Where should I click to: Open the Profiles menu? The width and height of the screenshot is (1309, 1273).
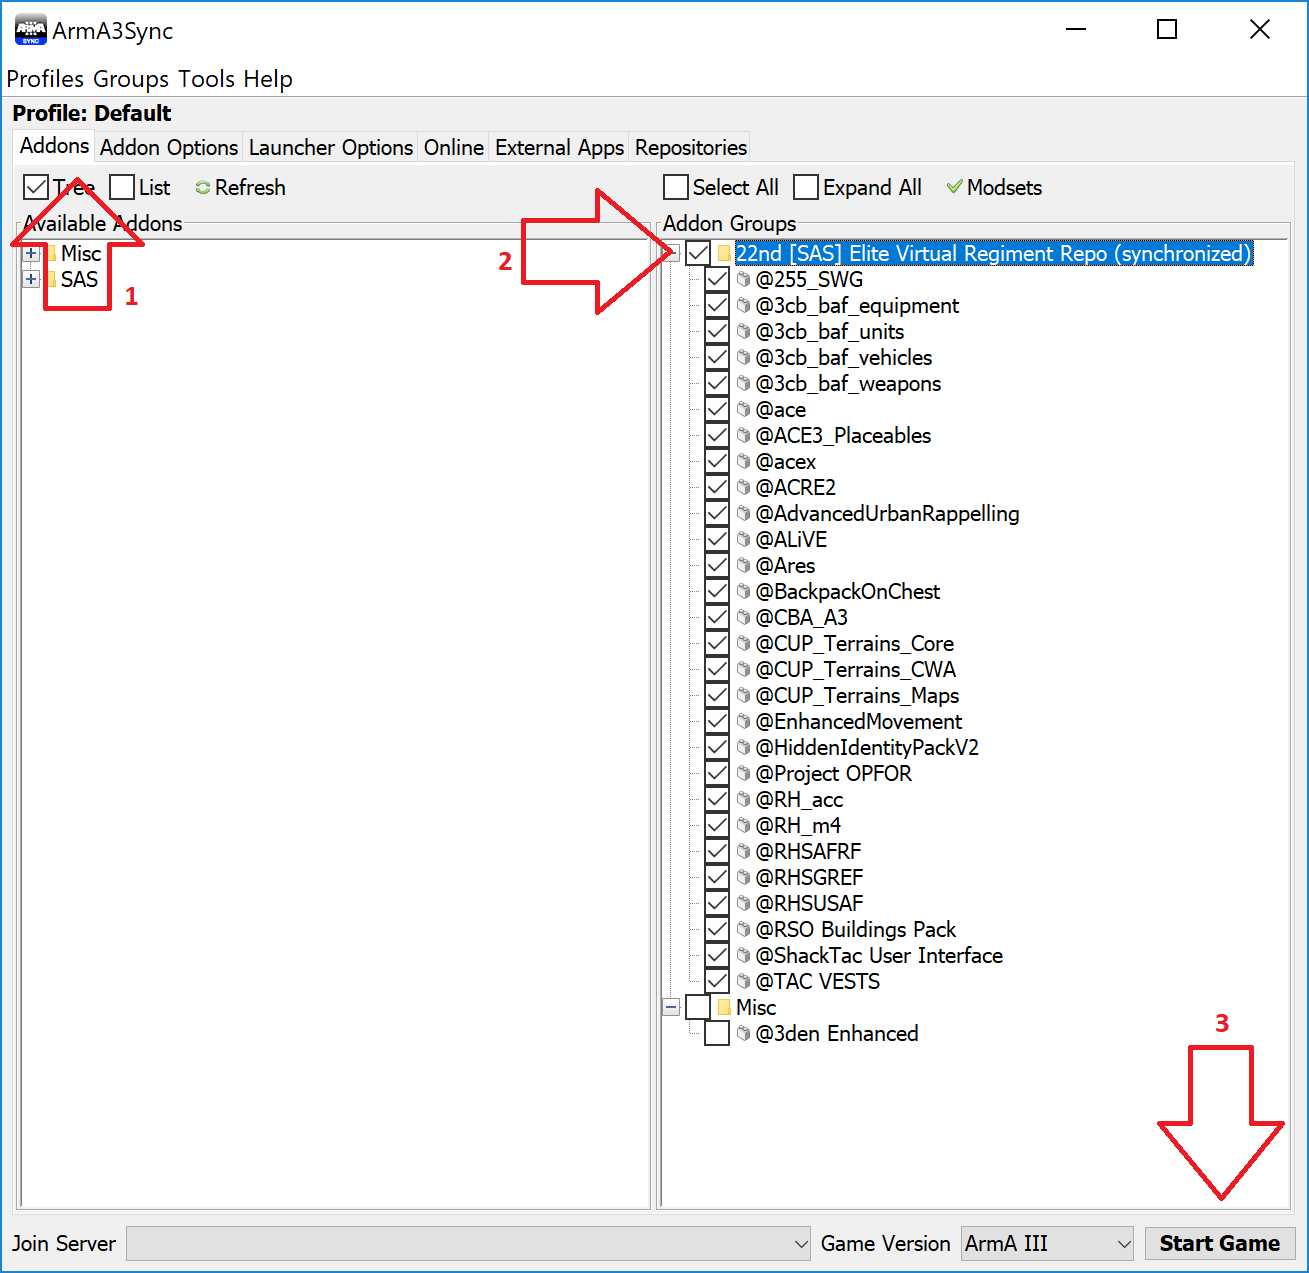(45, 79)
